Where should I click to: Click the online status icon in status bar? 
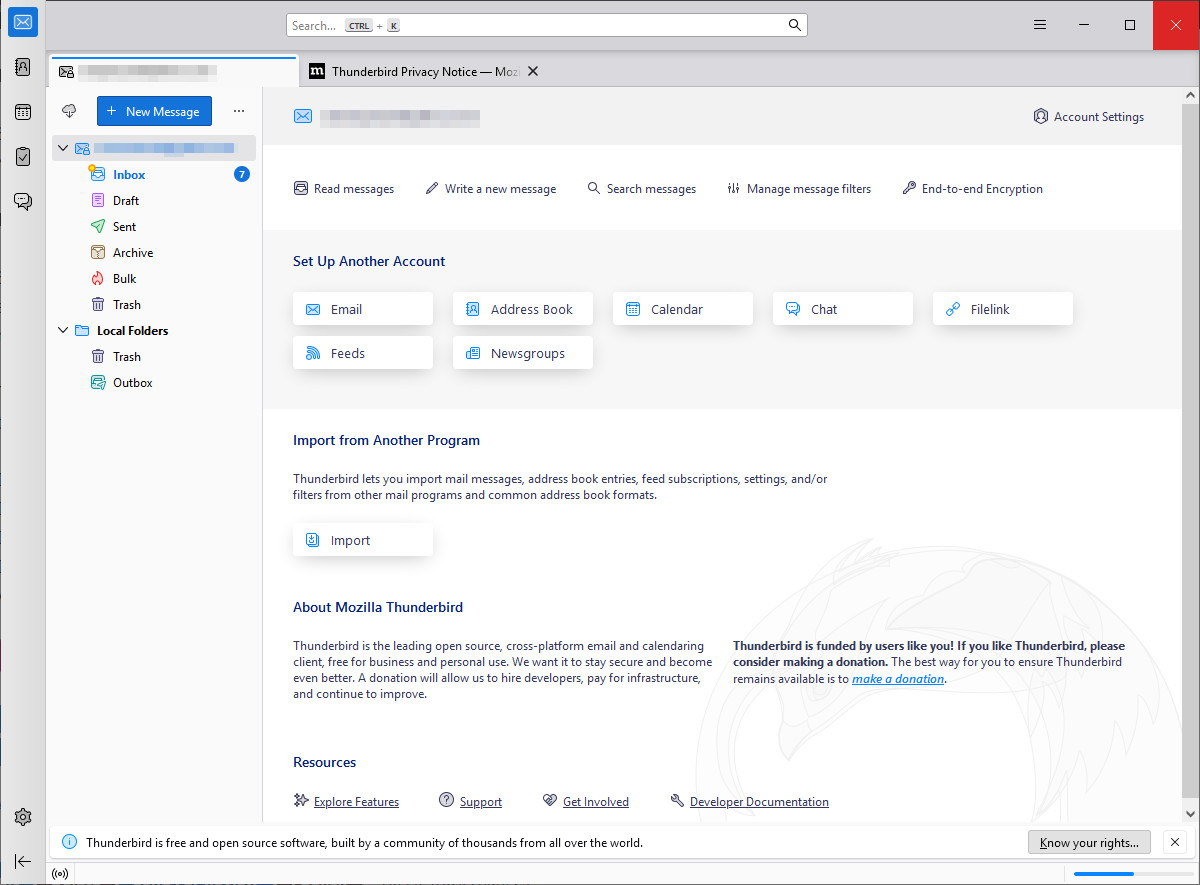[60, 874]
